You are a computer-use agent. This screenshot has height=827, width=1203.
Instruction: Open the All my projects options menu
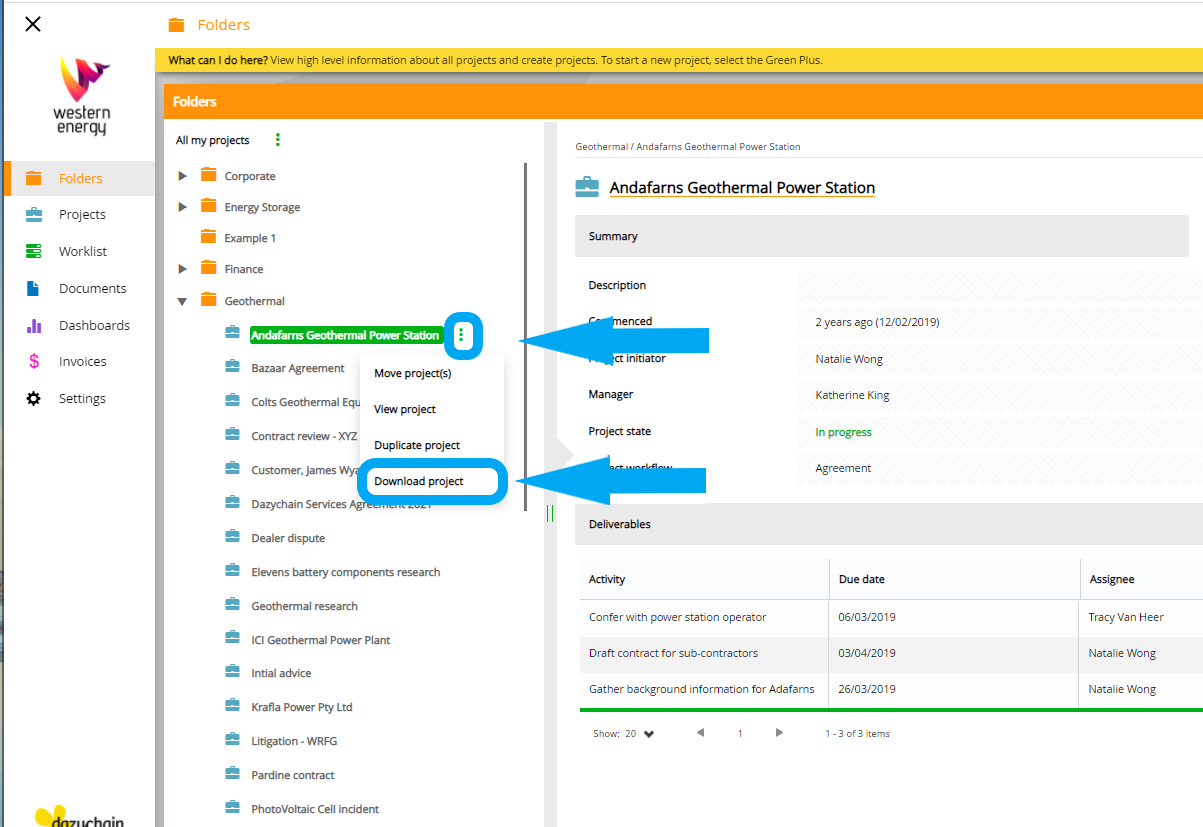pos(277,140)
